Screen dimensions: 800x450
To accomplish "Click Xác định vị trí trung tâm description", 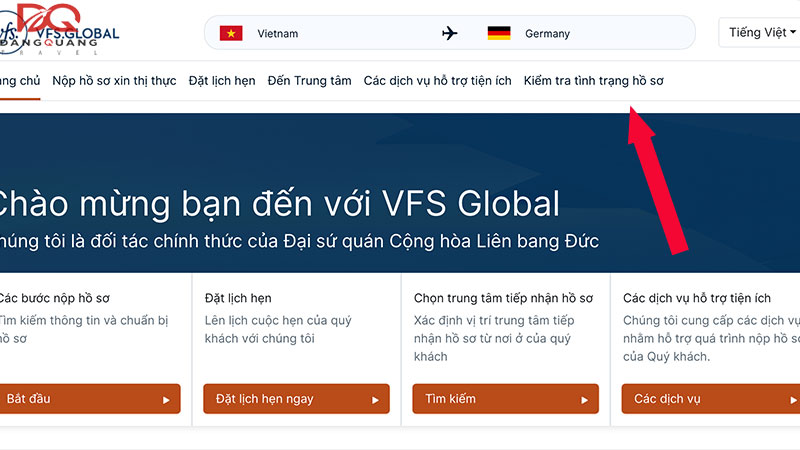I will pos(494,338).
